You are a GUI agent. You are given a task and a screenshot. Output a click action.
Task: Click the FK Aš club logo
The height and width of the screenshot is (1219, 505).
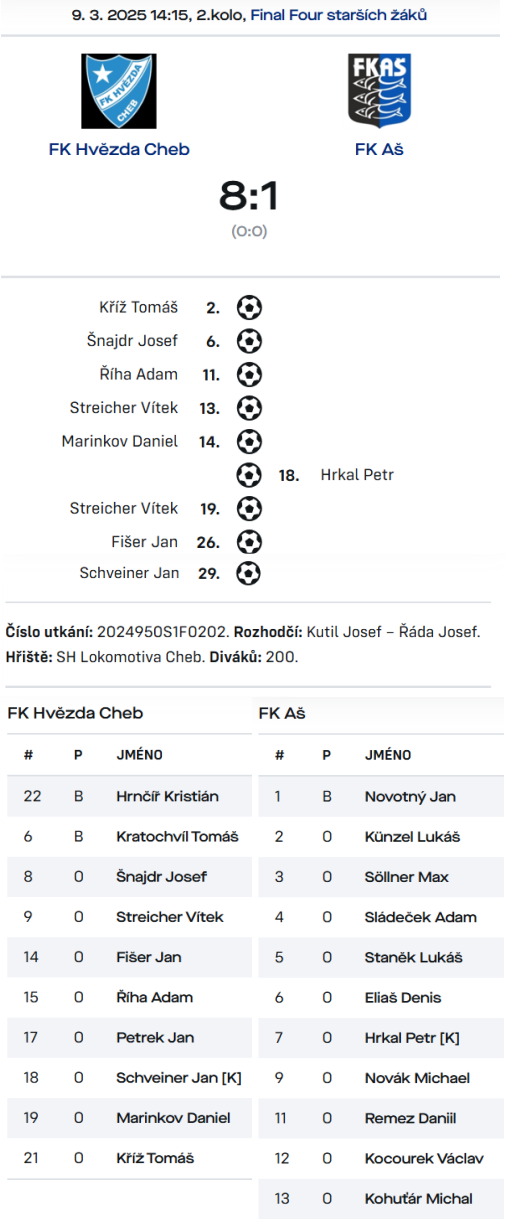point(379,91)
